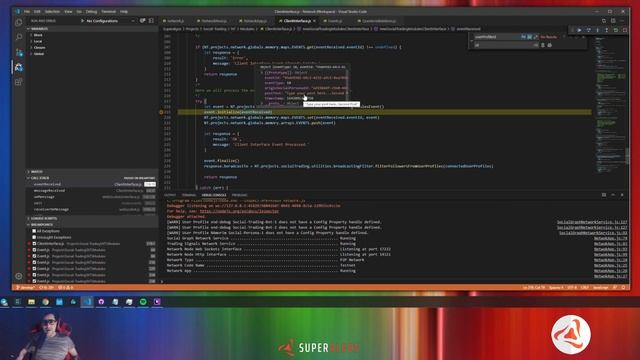Open the Terminal menu

[x=109, y=12]
